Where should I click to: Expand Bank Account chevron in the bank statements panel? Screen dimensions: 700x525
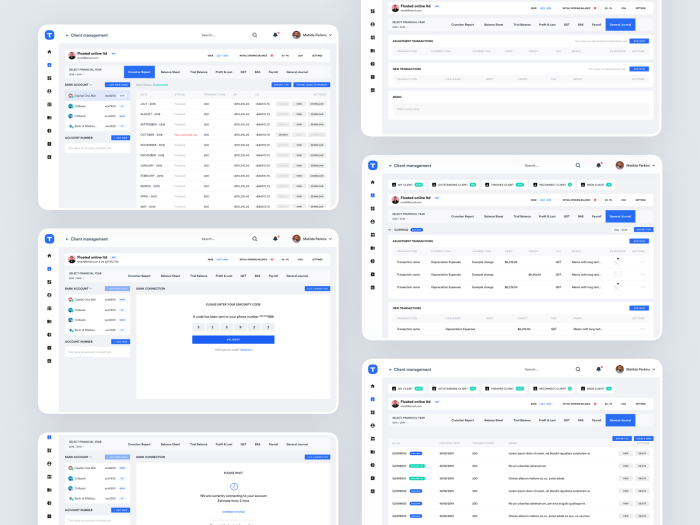click(x=91, y=85)
